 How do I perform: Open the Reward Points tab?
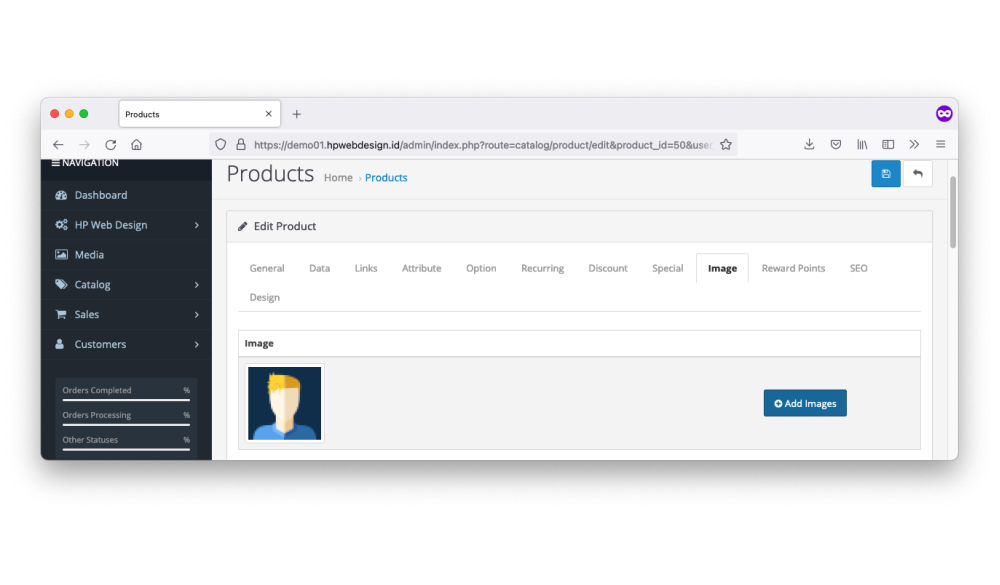point(793,268)
